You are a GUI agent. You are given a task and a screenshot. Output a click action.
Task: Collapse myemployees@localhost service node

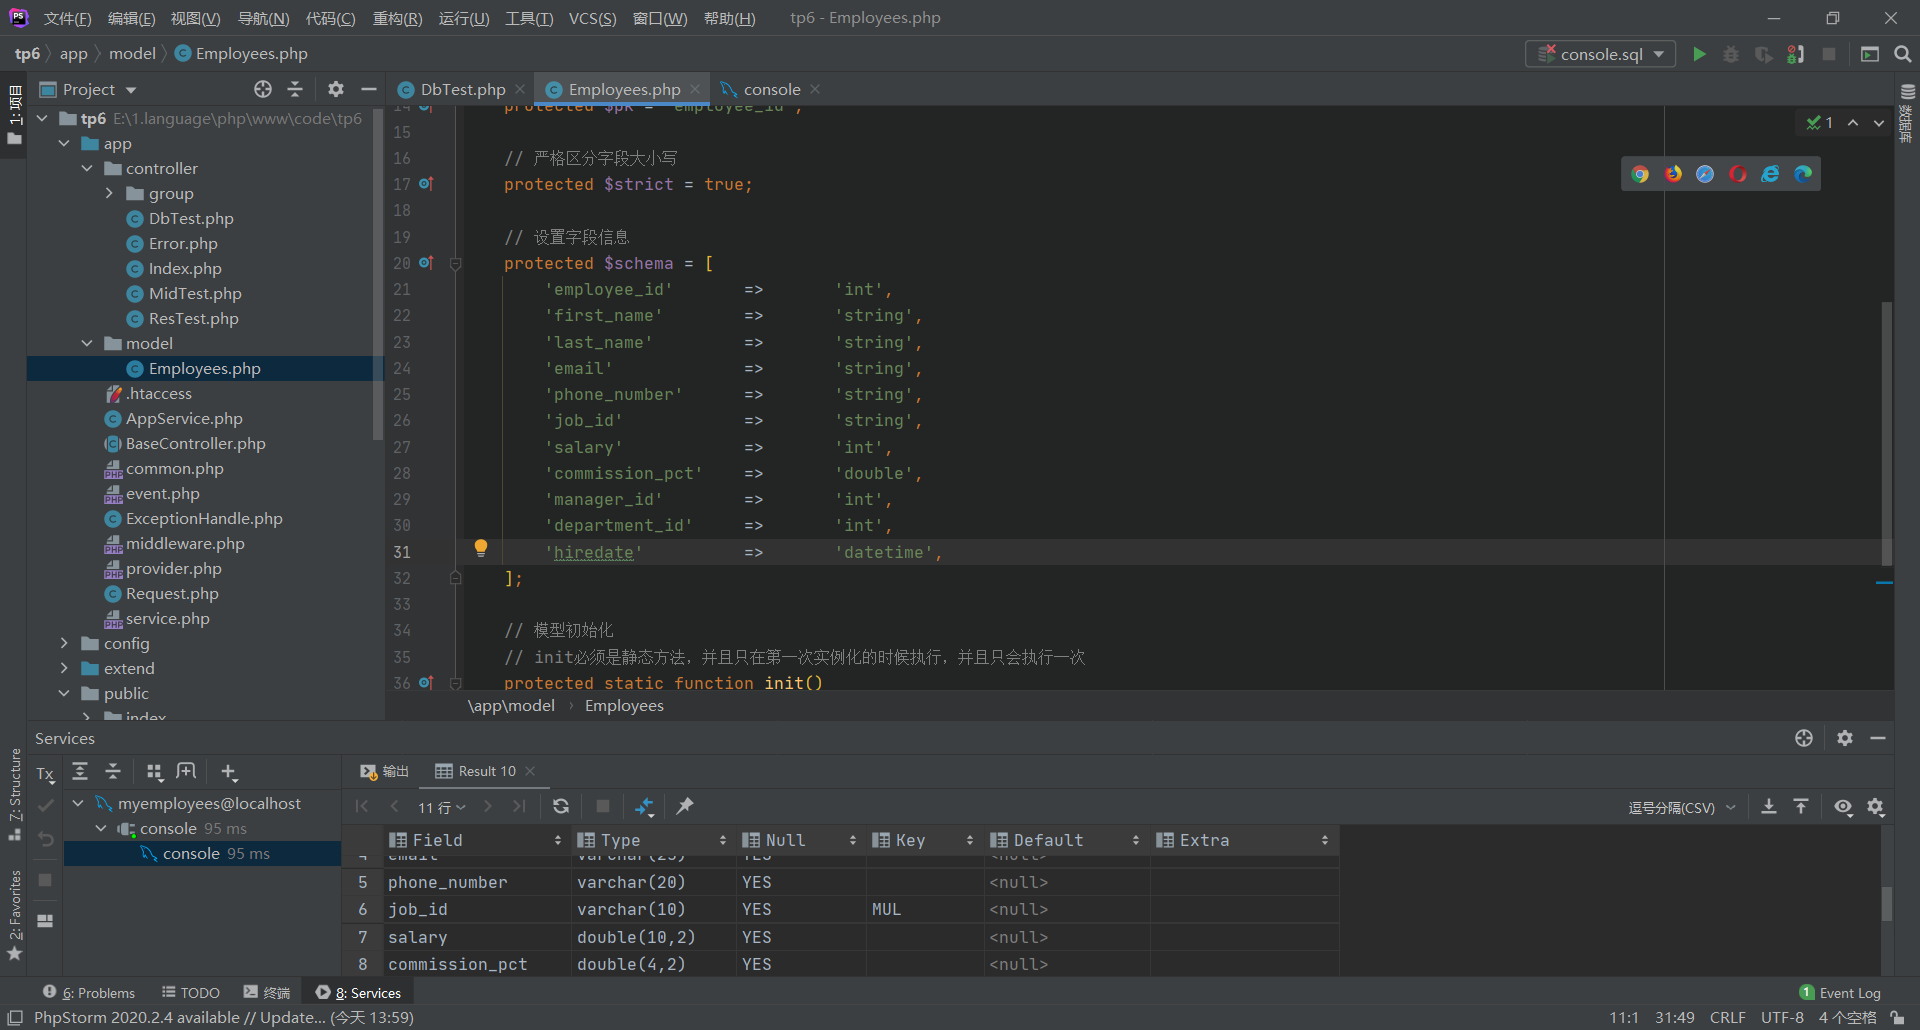coord(78,803)
